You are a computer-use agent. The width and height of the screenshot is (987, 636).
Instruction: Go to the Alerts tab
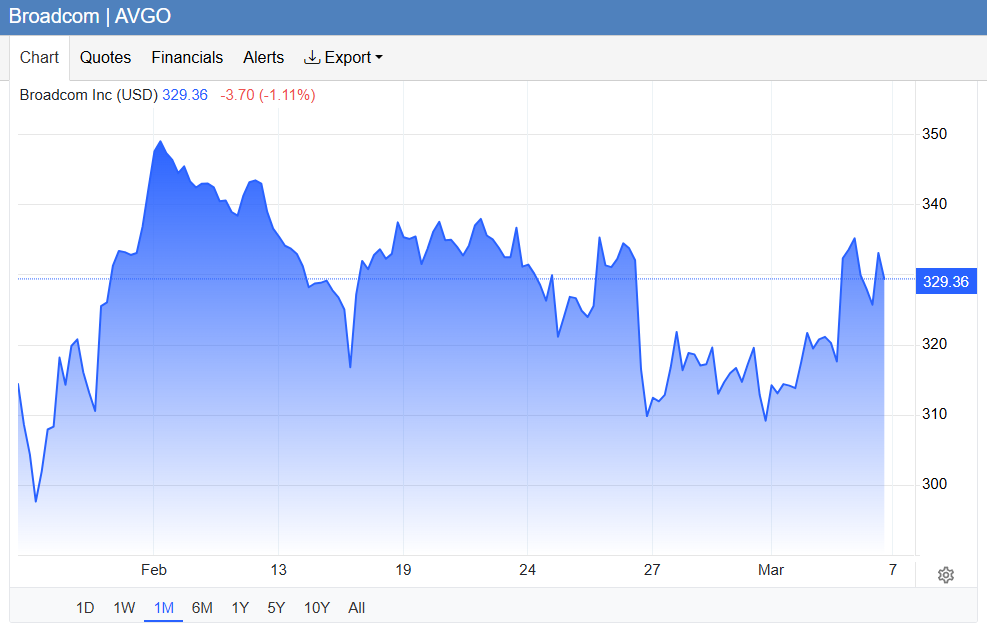pos(263,58)
